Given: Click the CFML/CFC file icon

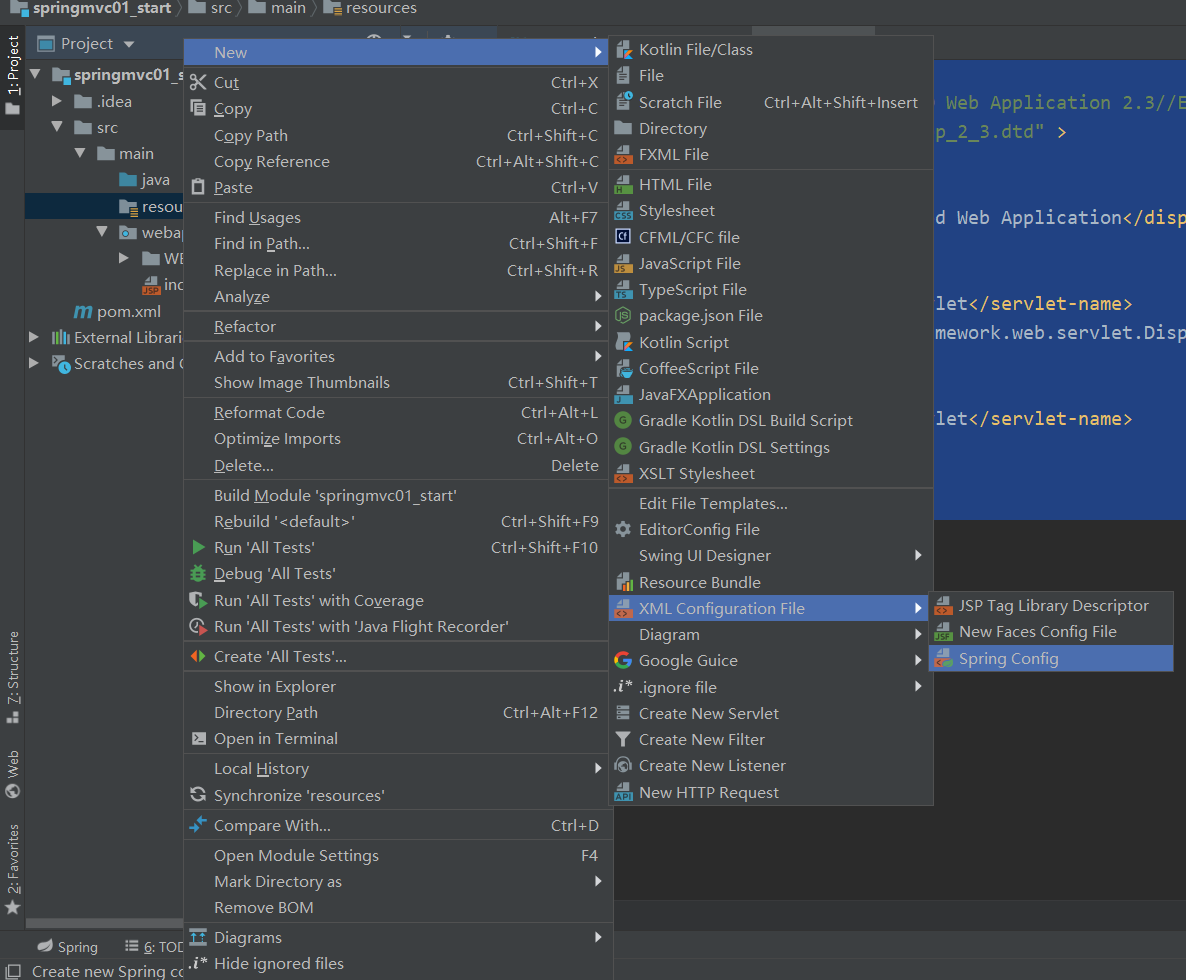Looking at the screenshot, I should pyautogui.click(x=623, y=237).
